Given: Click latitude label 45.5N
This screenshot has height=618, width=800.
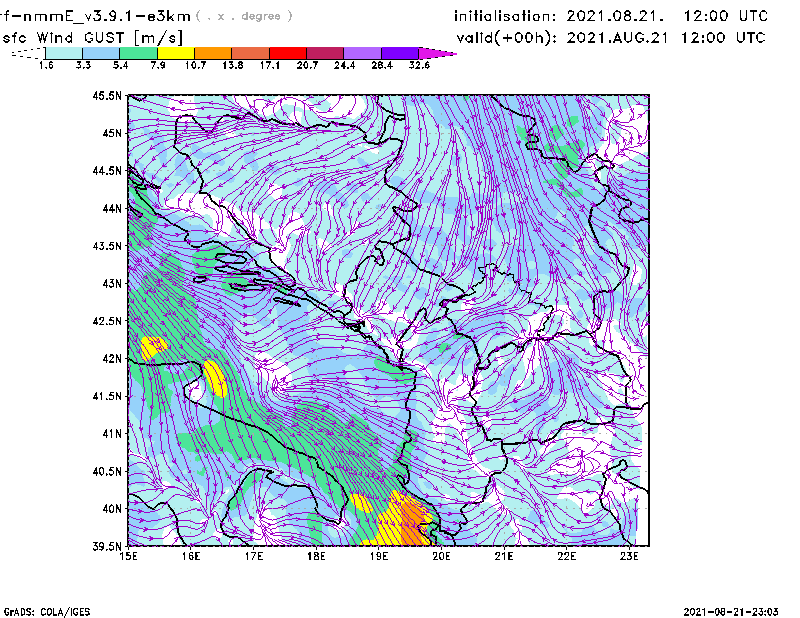Looking at the screenshot, I should pyautogui.click(x=107, y=95).
